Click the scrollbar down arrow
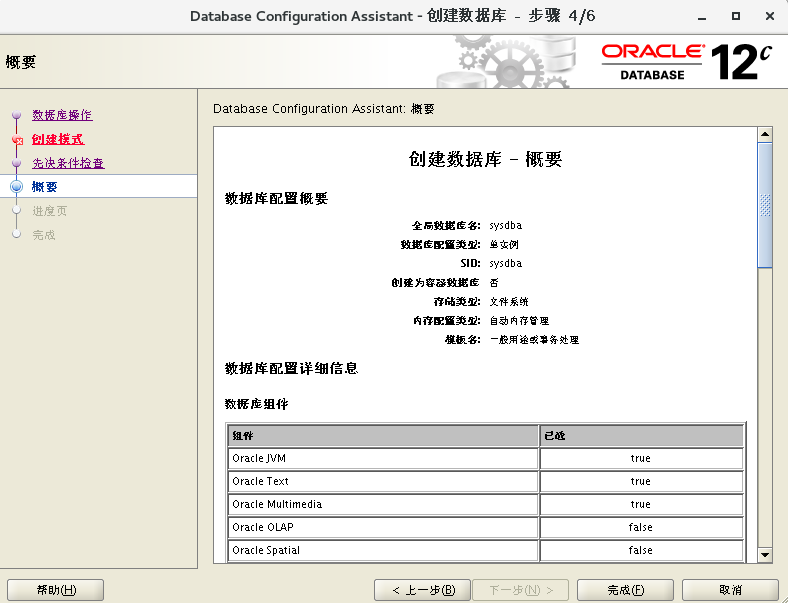788x603 pixels. click(x=765, y=555)
